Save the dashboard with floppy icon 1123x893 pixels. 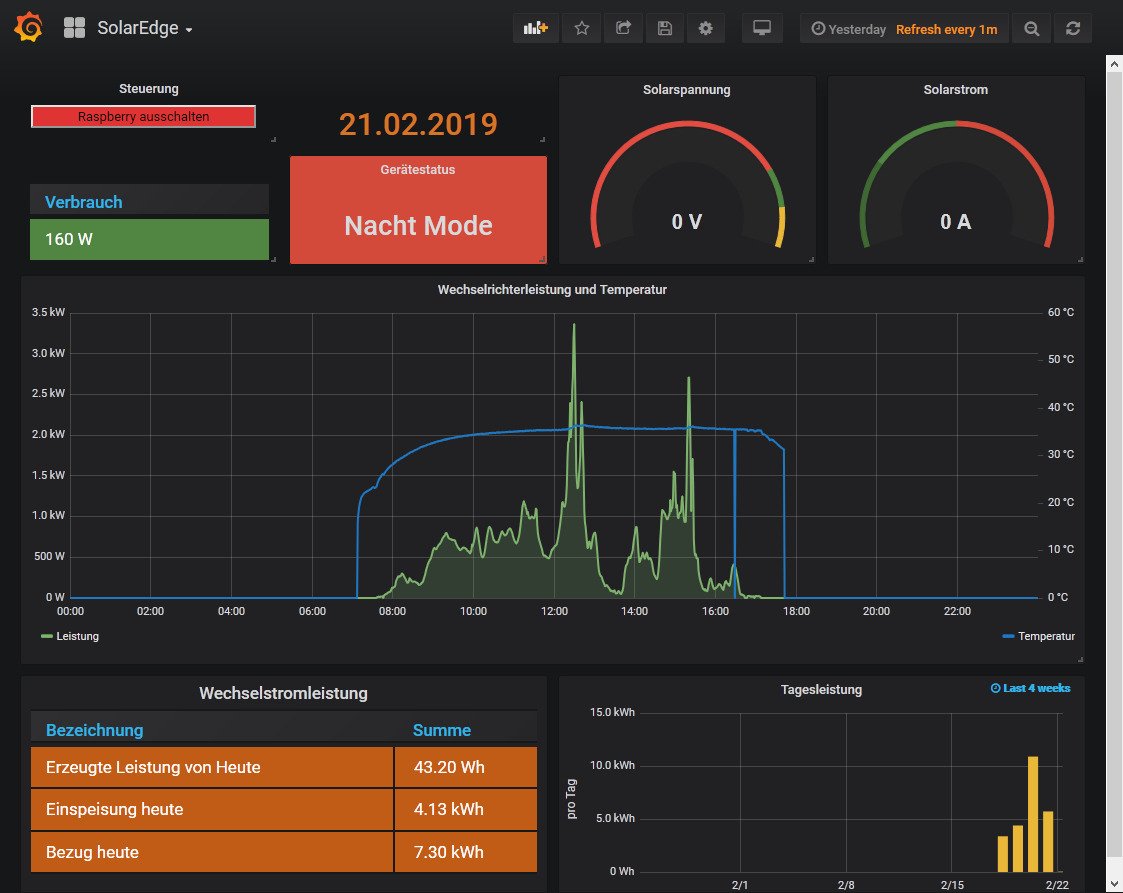[664, 29]
